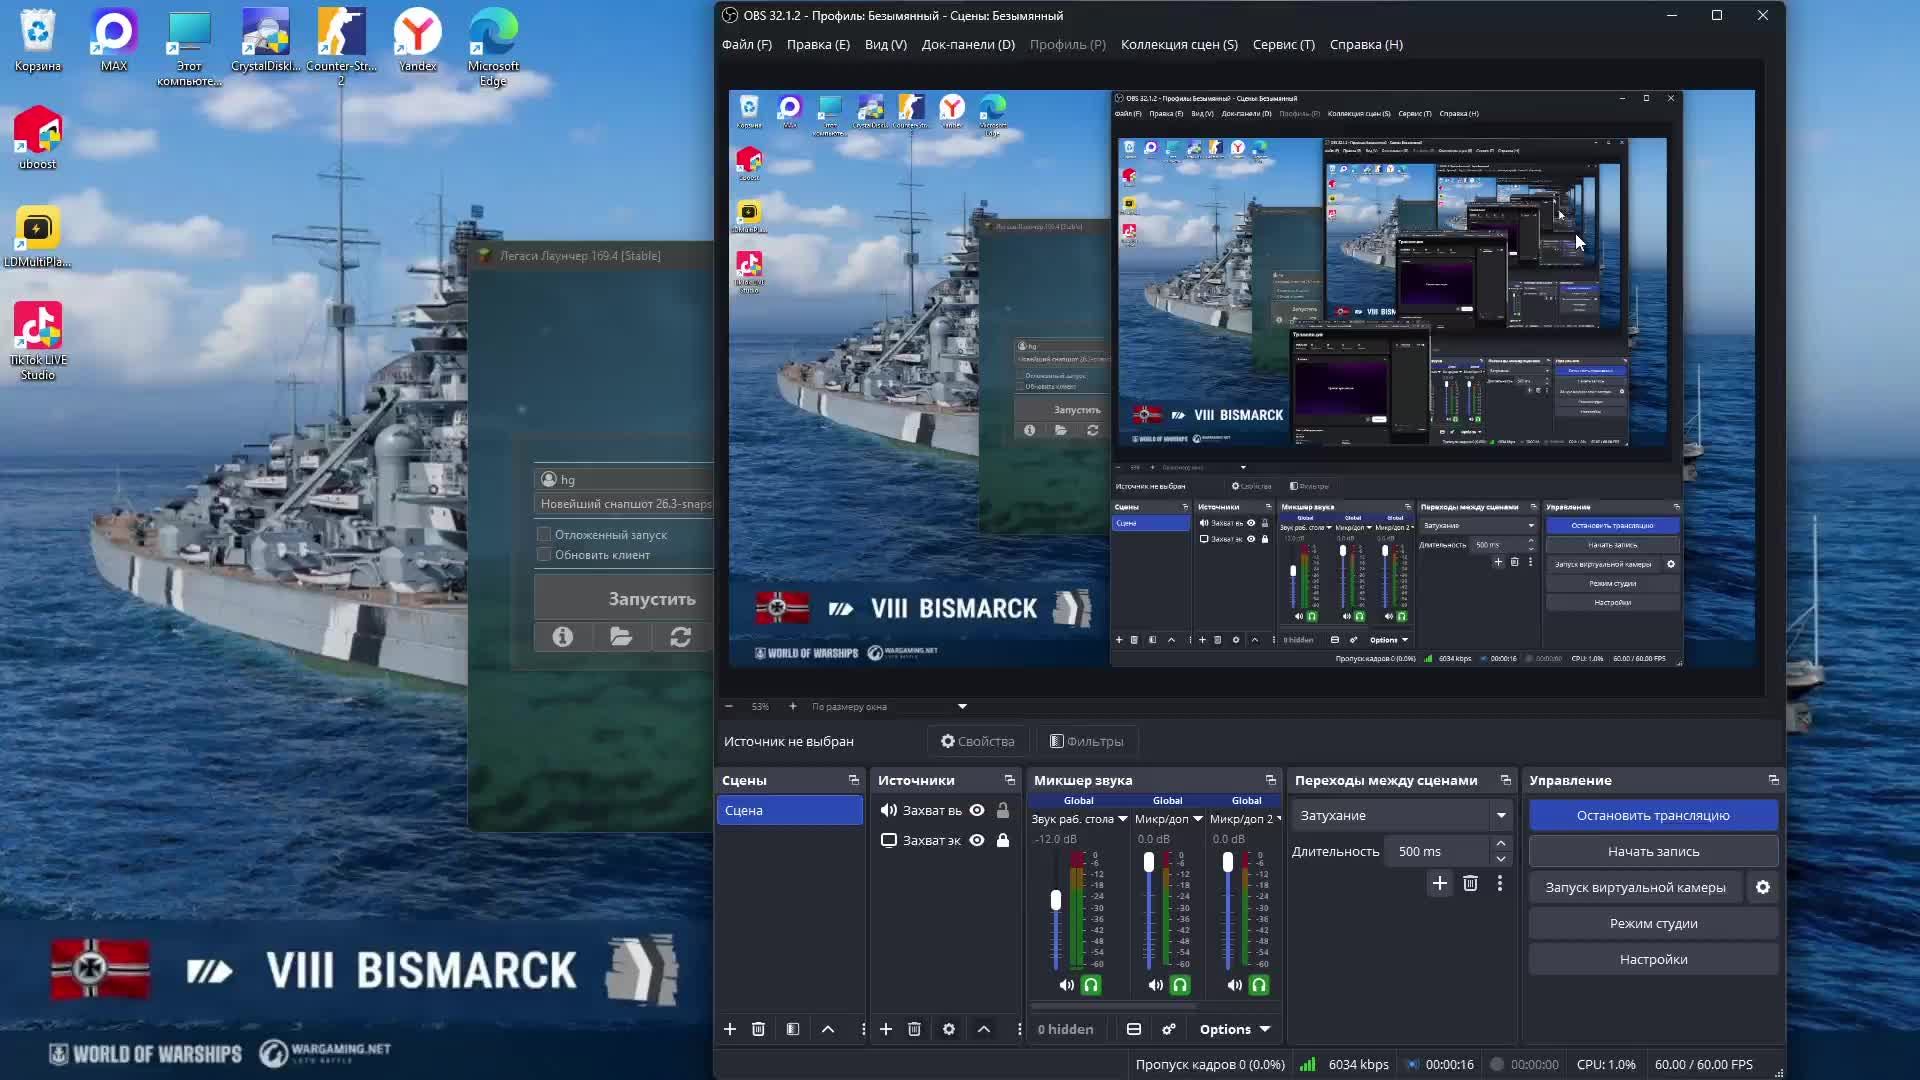Toggle visibility of Захват вь source
Screen dimensions: 1920x1080
(x=977, y=810)
